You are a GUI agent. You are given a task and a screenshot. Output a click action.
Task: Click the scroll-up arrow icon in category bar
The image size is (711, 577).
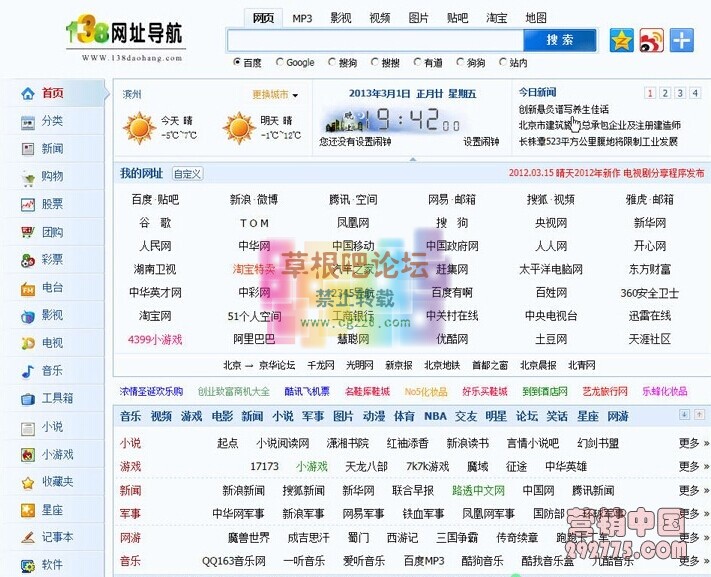[x=699, y=414]
